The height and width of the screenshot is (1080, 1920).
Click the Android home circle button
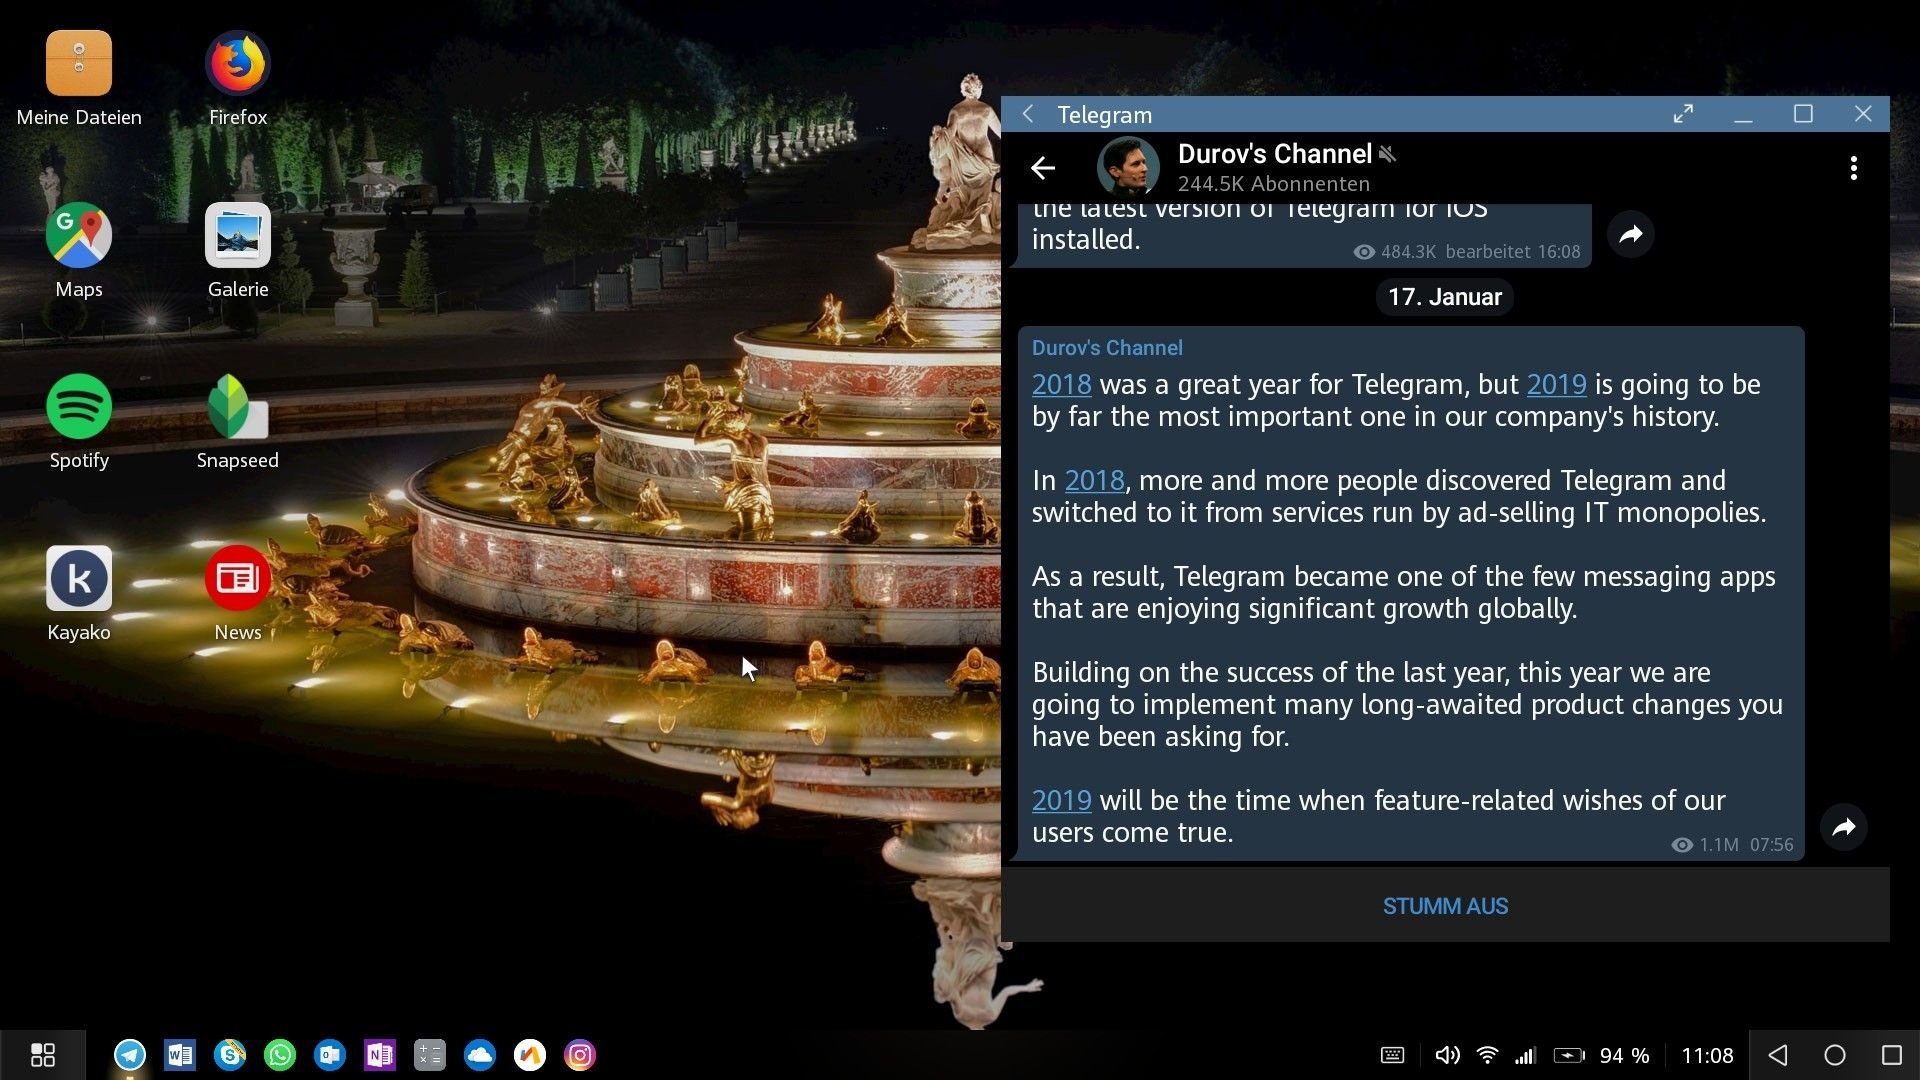[1835, 1055]
